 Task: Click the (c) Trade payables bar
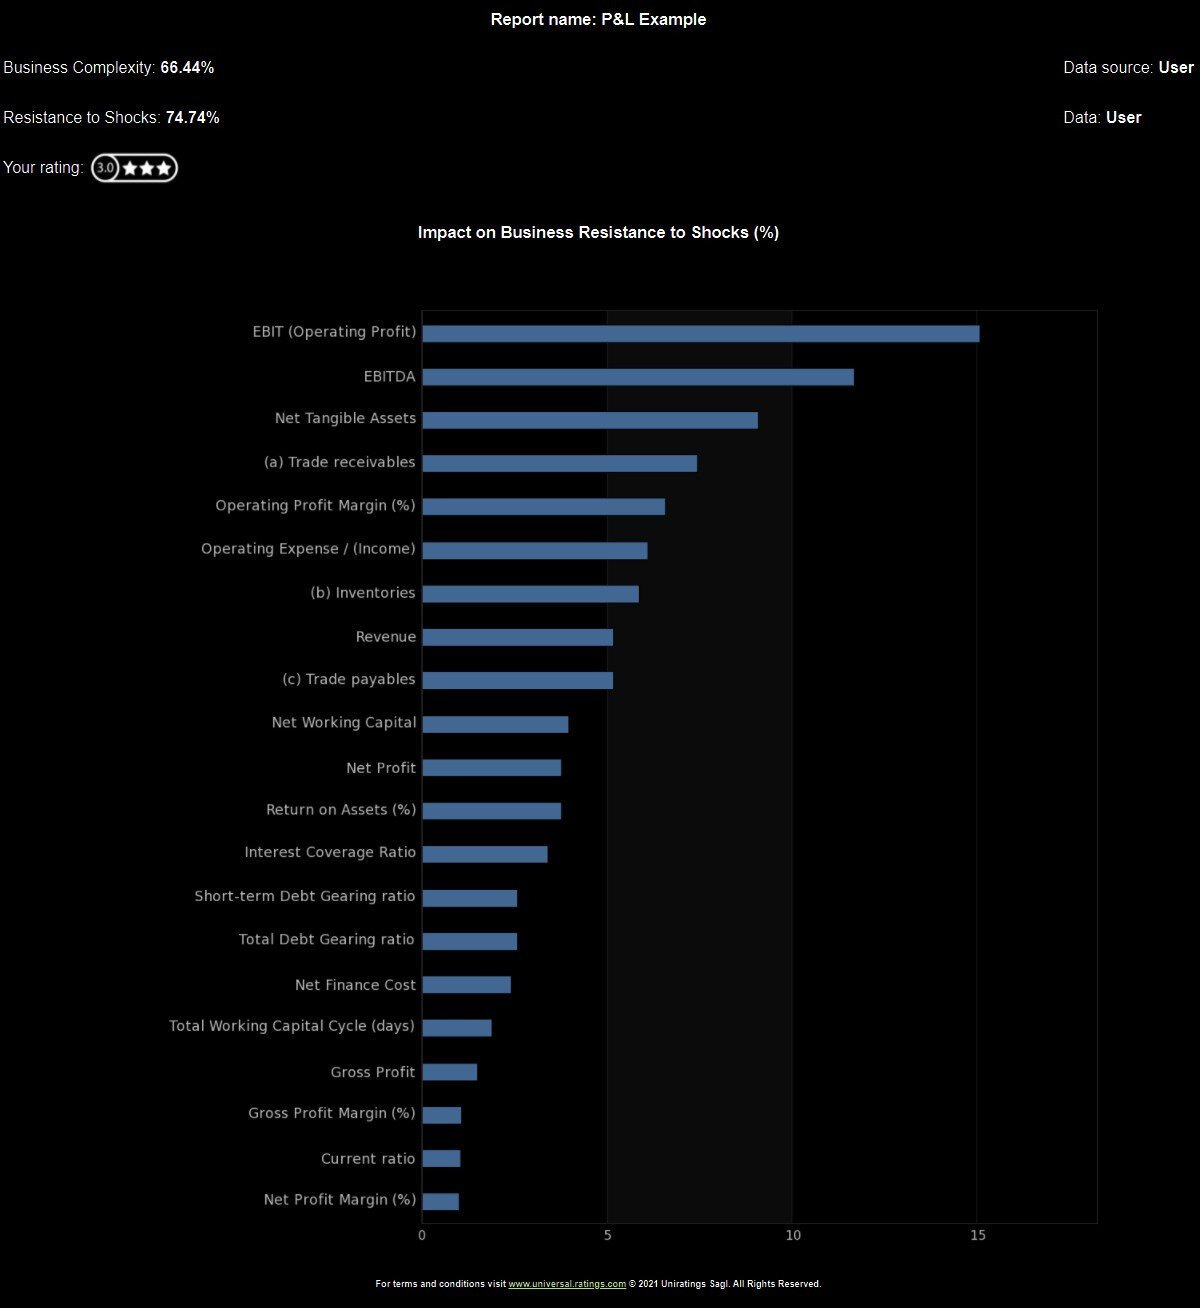517,681
